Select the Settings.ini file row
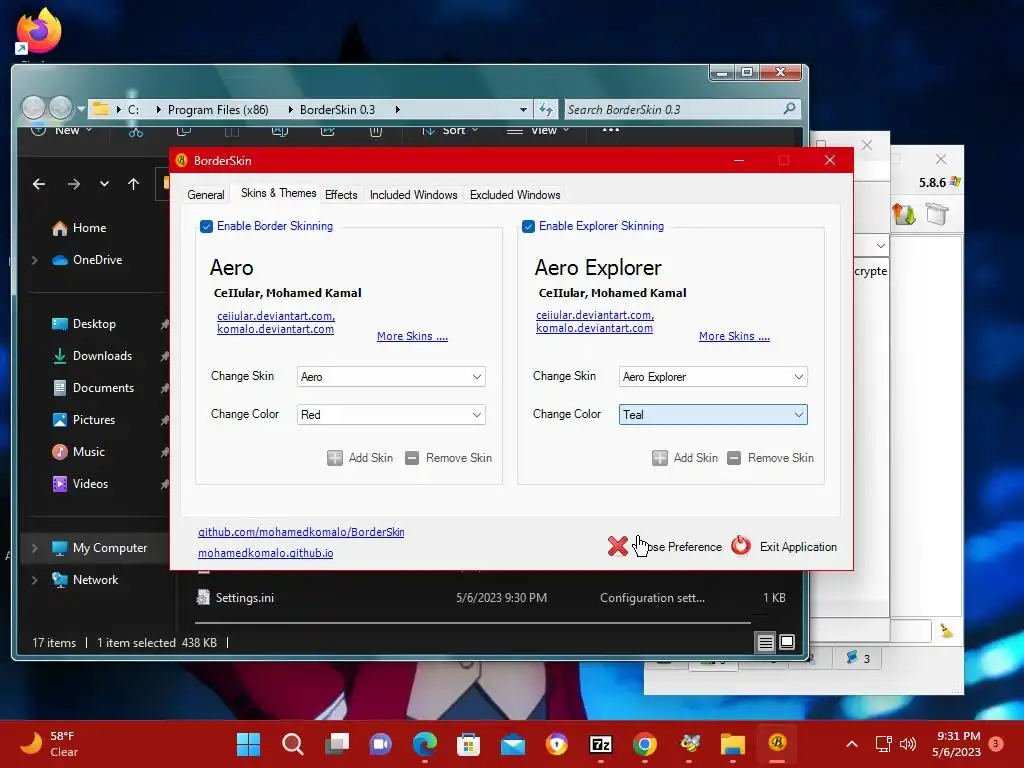 (492, 598)
